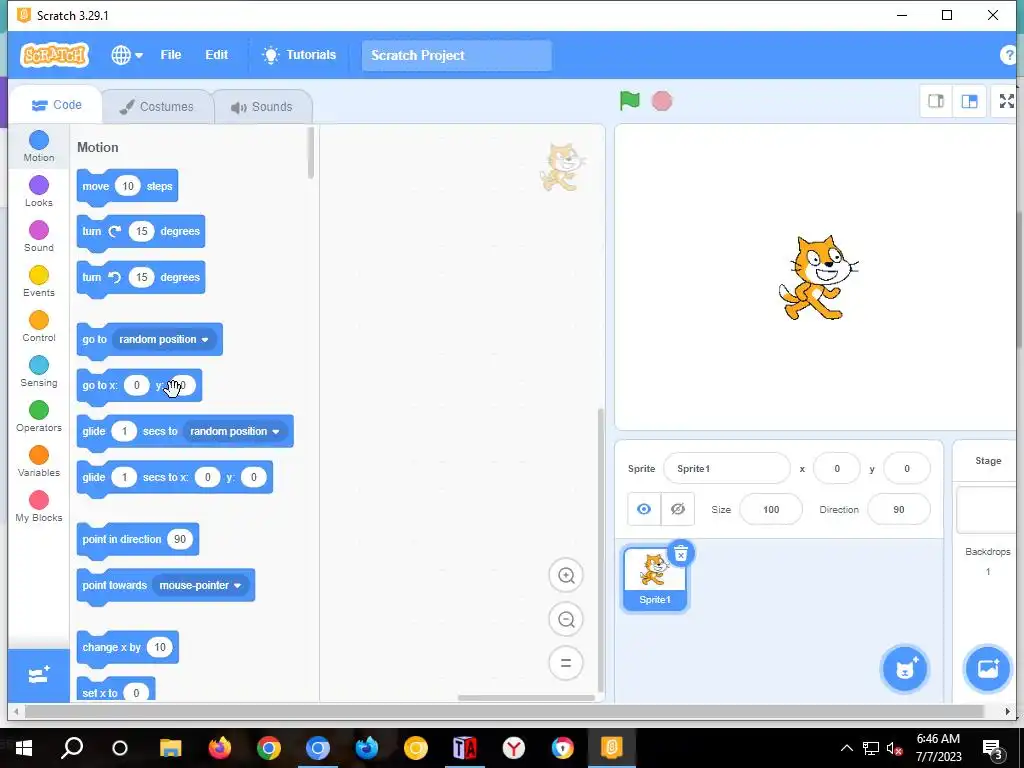The width and height of the screenshot is (1024, 768).
Task: Open the glide 'random position' dropdown
Action: tap(235, 432)
